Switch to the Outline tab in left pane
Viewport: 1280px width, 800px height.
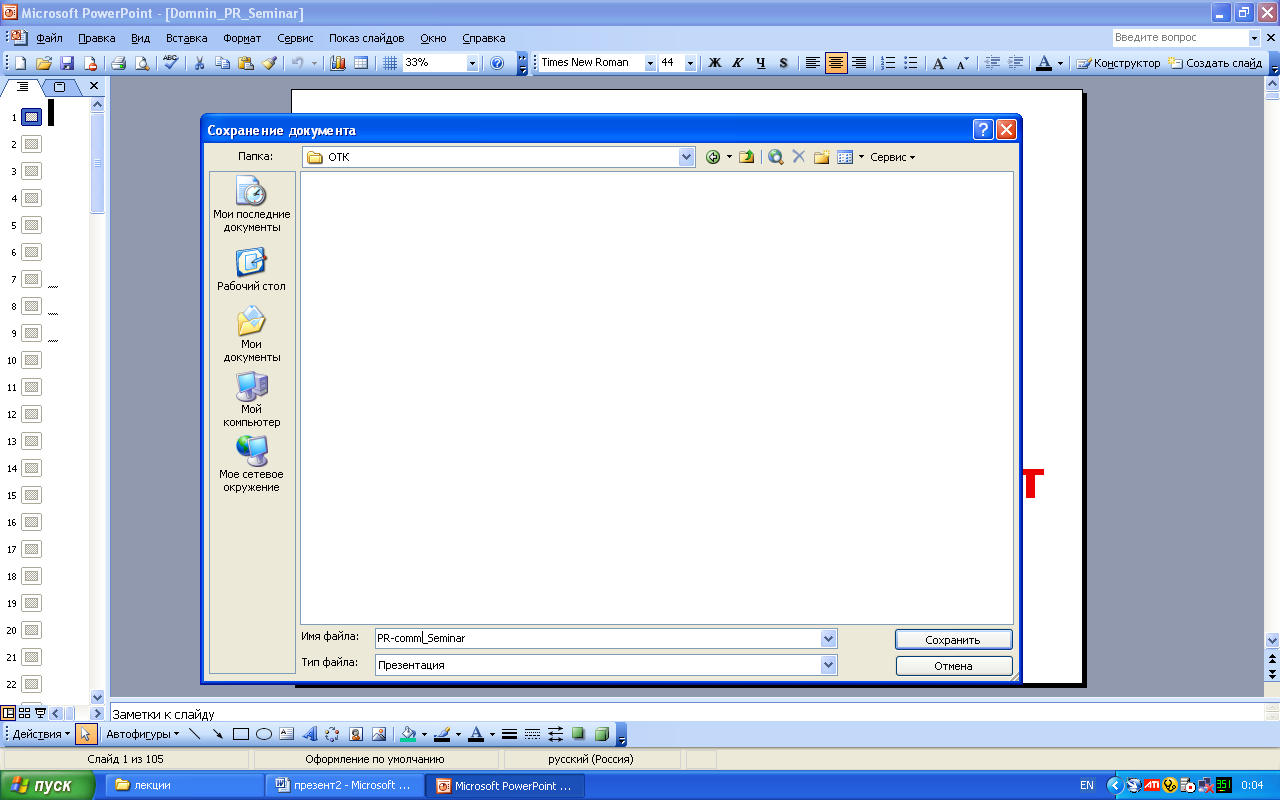[x=22, y=87]
